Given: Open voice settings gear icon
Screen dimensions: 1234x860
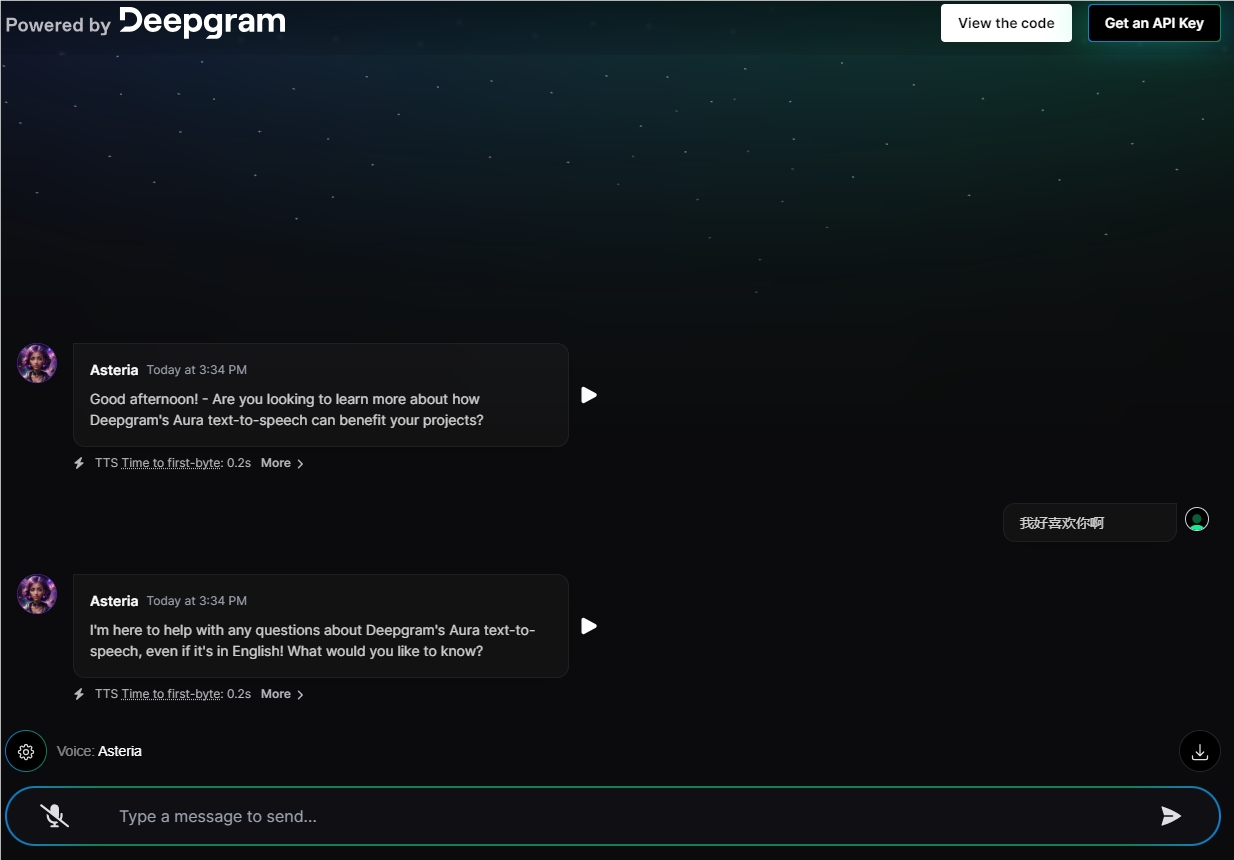Looking at the screenshot, I should (26, 752).
